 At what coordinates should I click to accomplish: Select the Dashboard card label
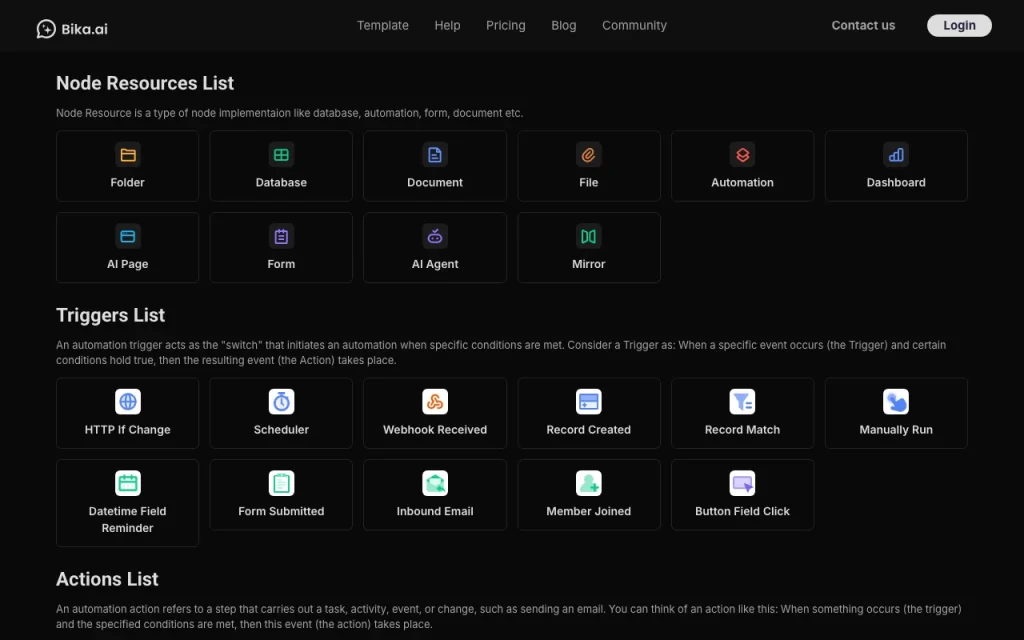pyautogui.click(x=896, y=182)
